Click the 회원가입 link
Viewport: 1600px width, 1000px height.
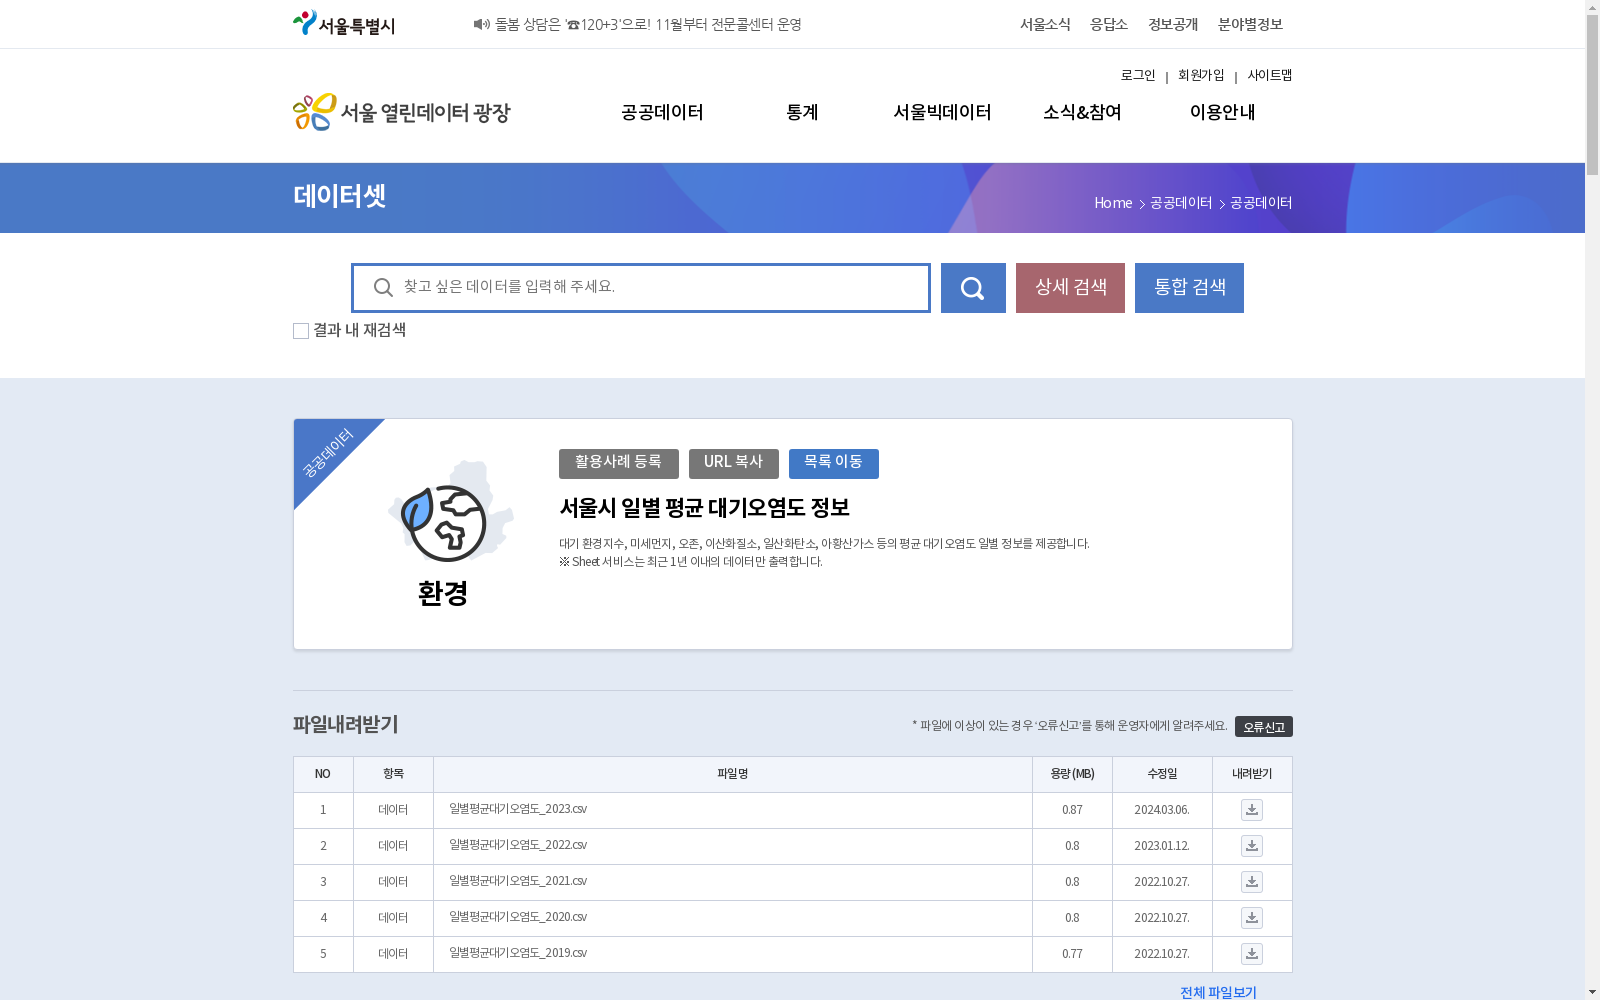tap(1201, 76)
